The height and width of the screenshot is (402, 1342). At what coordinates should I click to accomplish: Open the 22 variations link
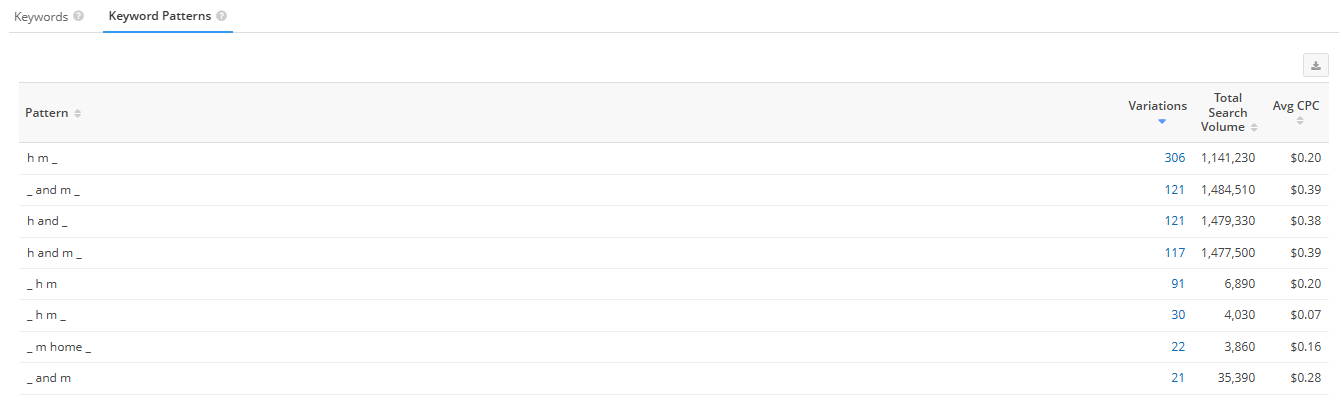click(x=1177, y=347)
